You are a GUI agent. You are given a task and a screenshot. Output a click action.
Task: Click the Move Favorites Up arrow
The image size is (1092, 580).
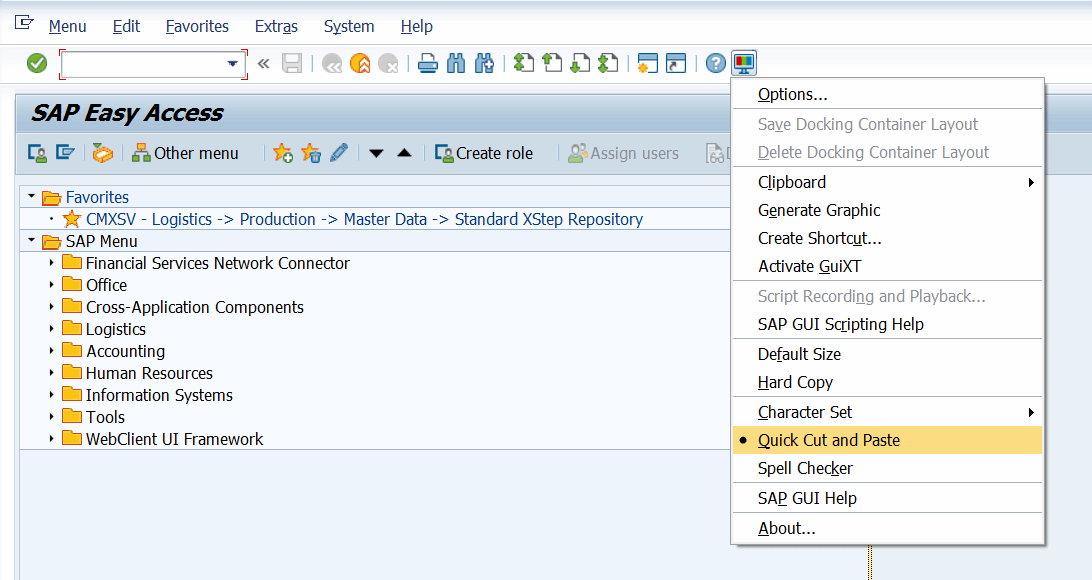(x=404, y=153)
